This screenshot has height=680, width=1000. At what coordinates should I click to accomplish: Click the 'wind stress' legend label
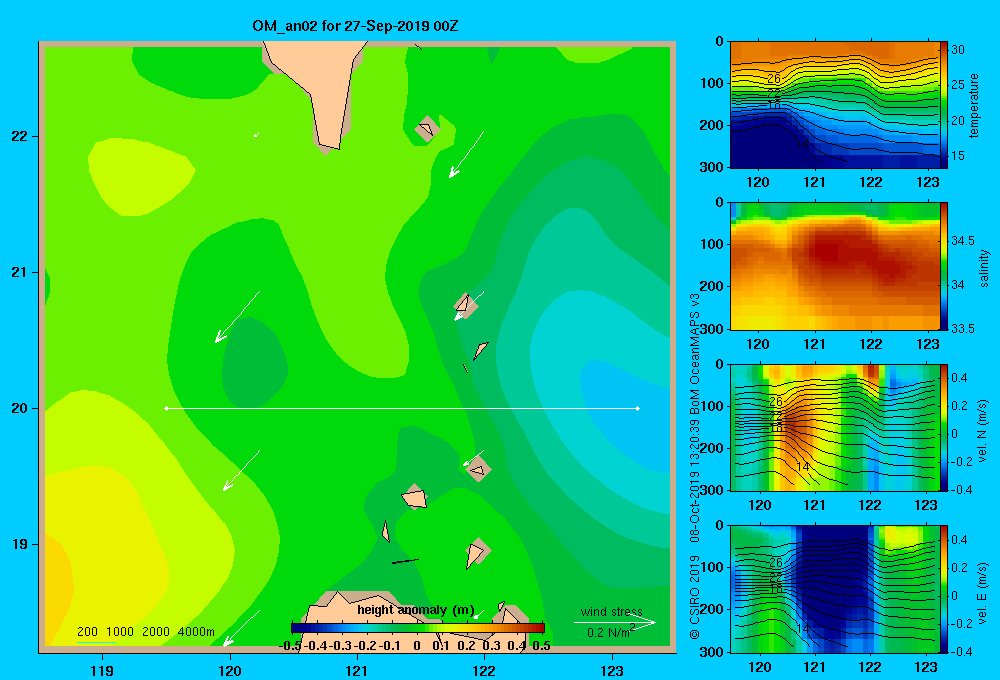point(612,612)
